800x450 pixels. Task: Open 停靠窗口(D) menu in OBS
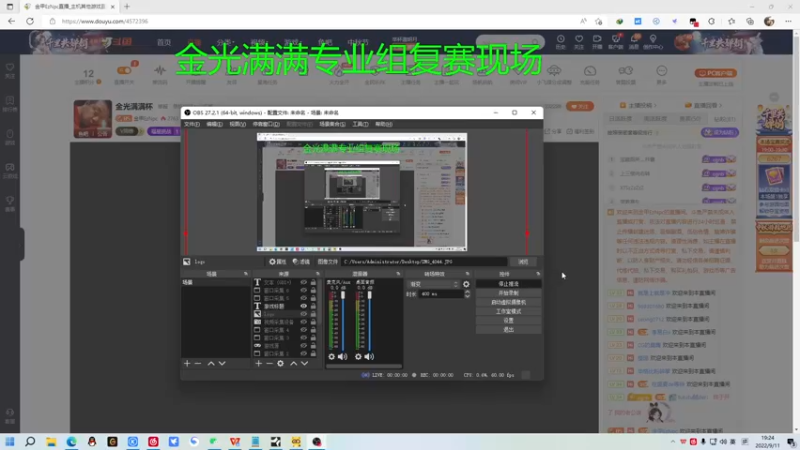[266, 124]
